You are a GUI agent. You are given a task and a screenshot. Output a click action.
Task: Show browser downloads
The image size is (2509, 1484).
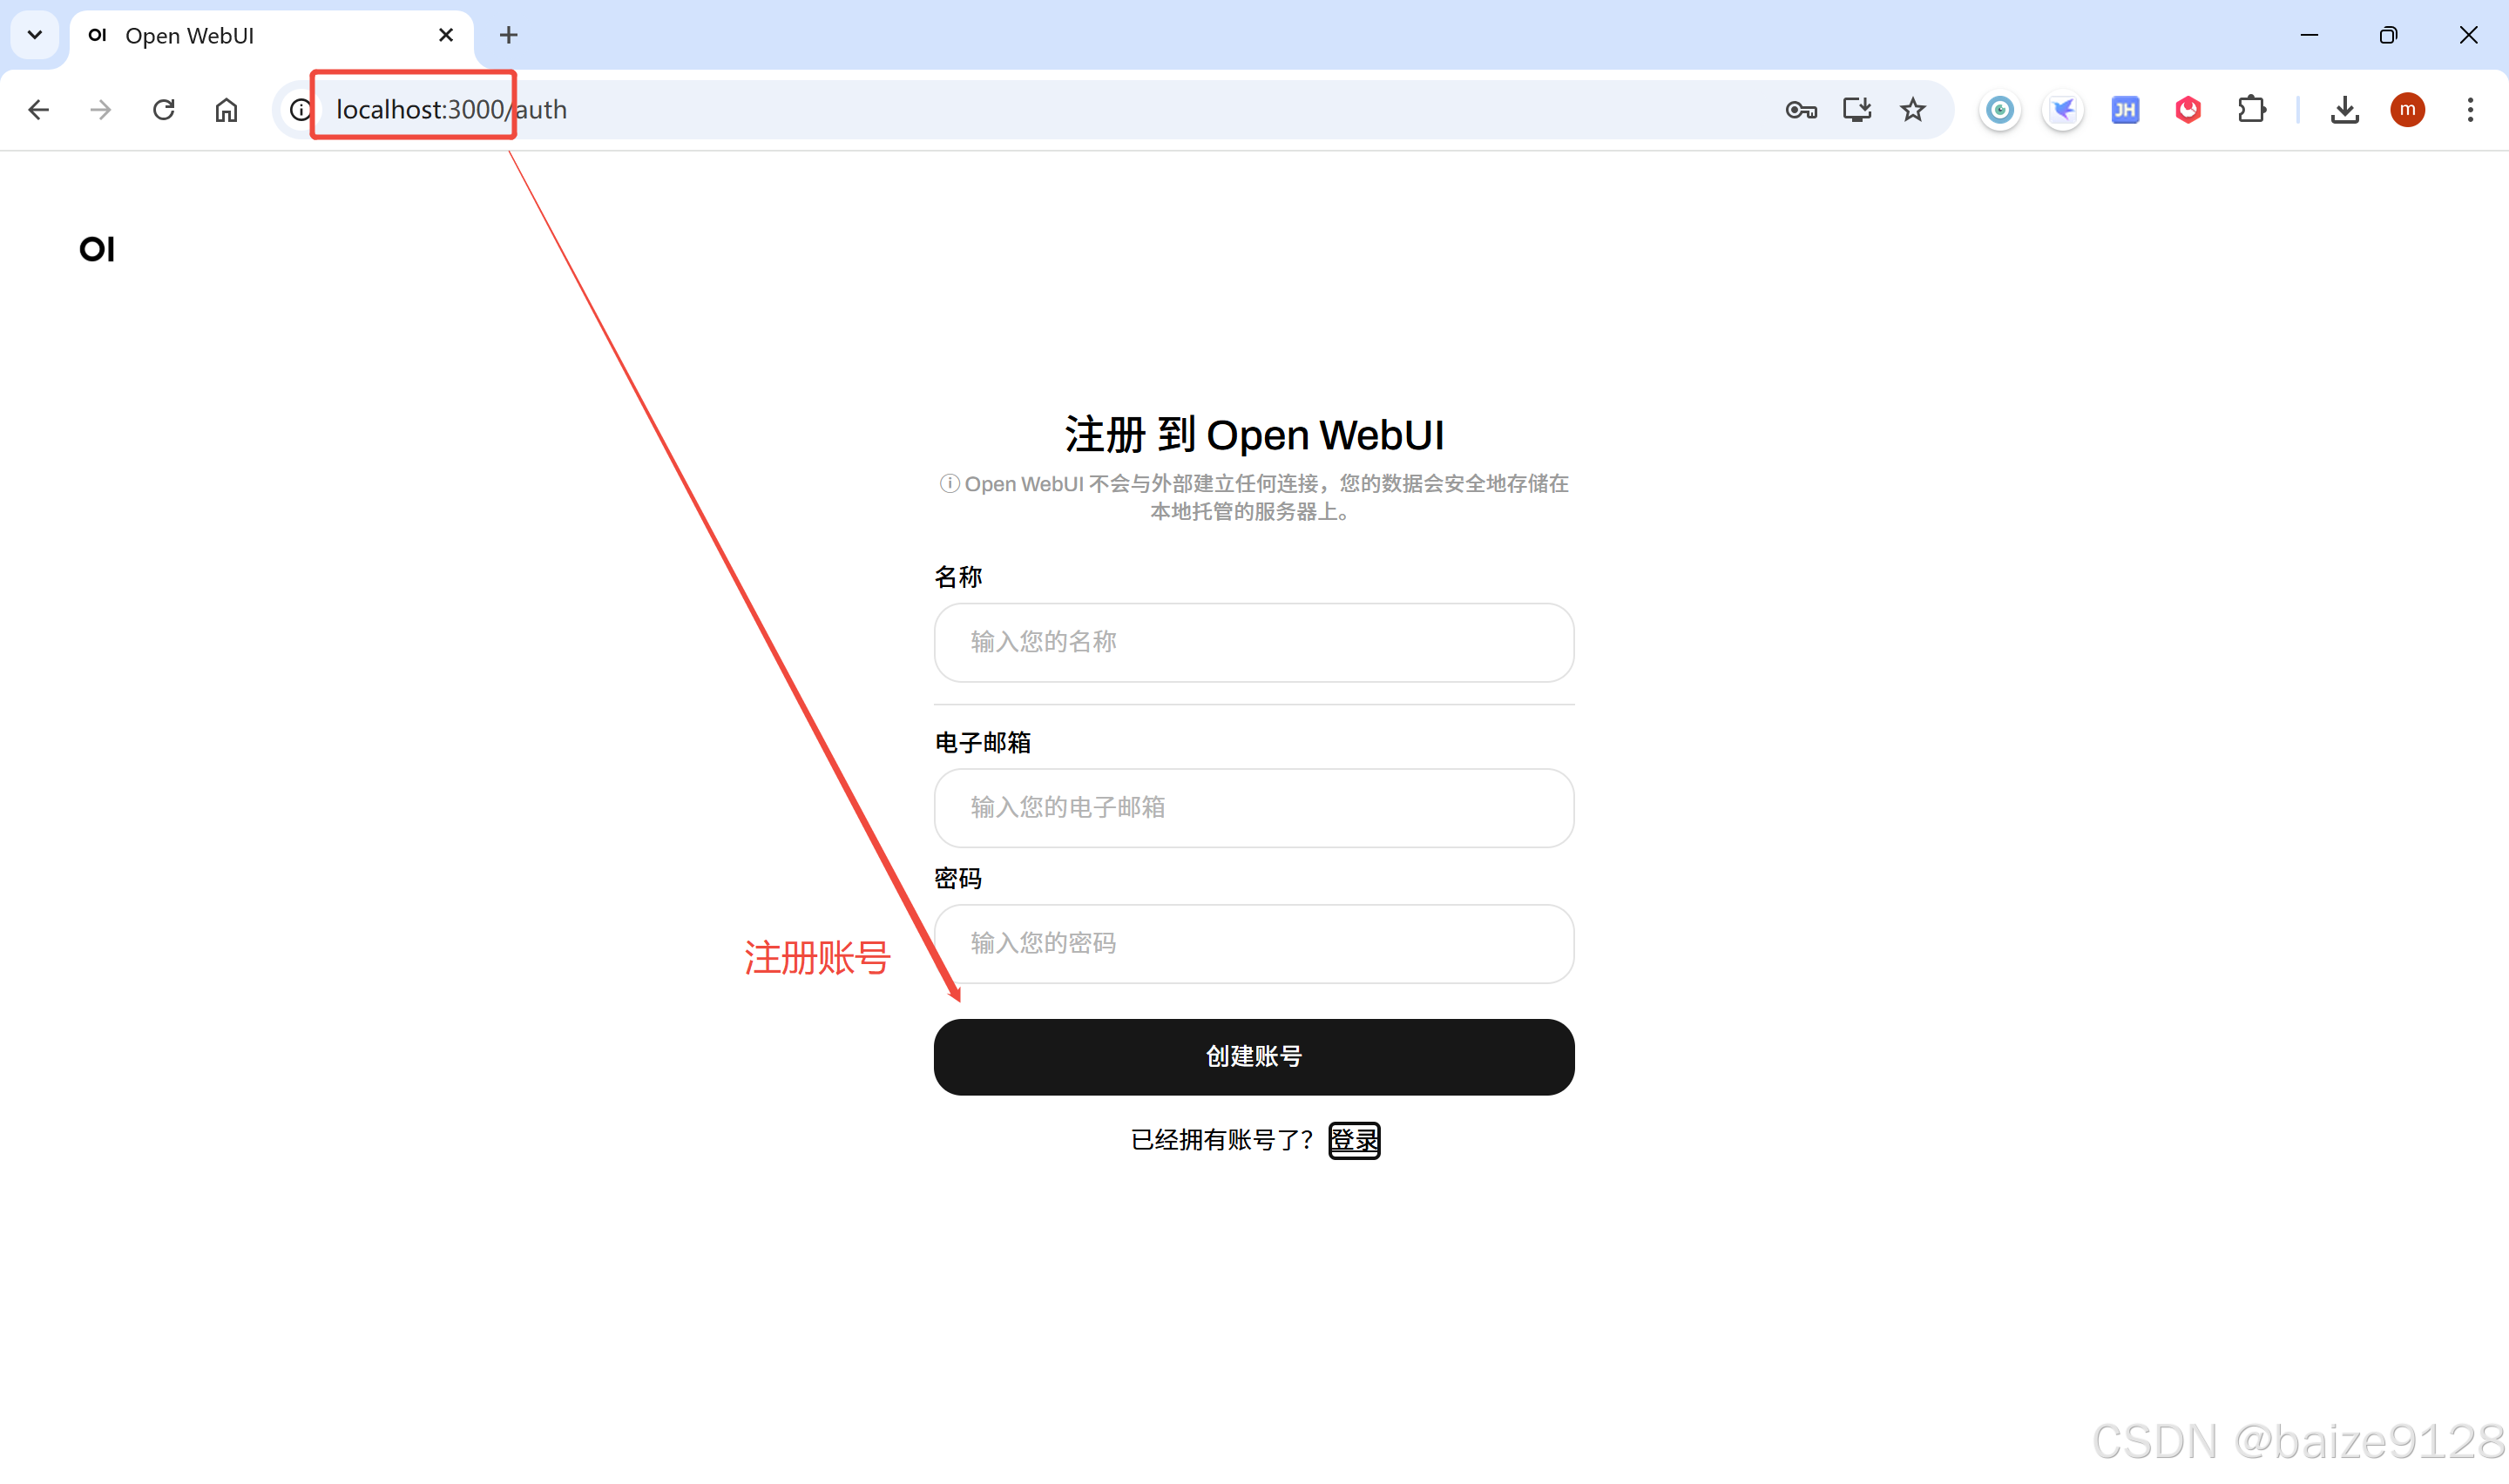[x=2344, y=109]
